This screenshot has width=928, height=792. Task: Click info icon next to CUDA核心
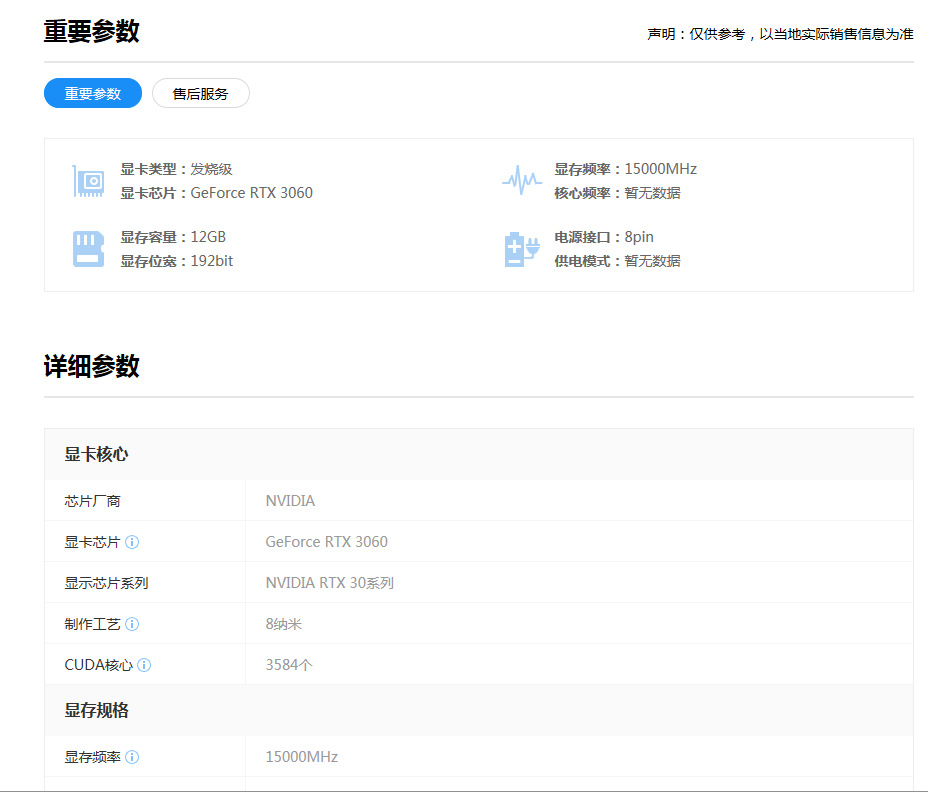point(144,665)
